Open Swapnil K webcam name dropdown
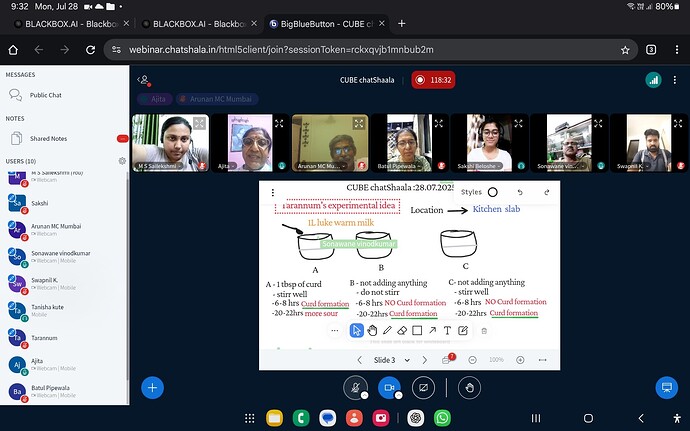 click(x=632, y=166)
